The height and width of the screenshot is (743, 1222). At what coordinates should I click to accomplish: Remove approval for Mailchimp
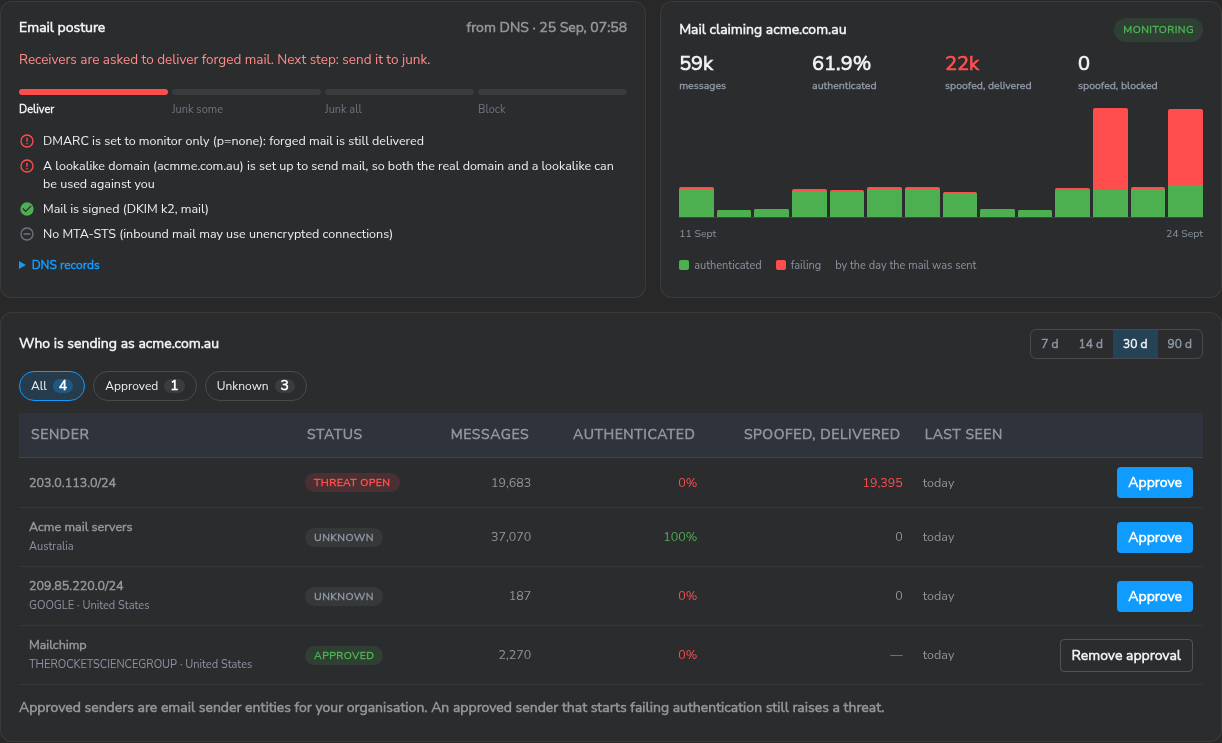click(x=1126, y=656)
